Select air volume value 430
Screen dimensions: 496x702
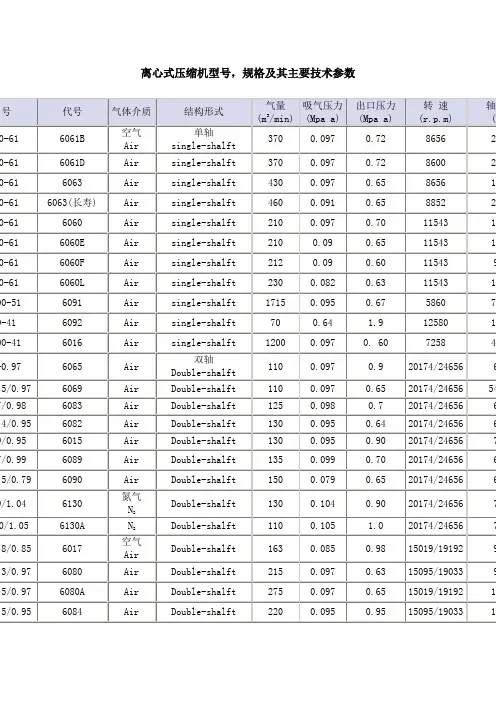coord(275,183)
